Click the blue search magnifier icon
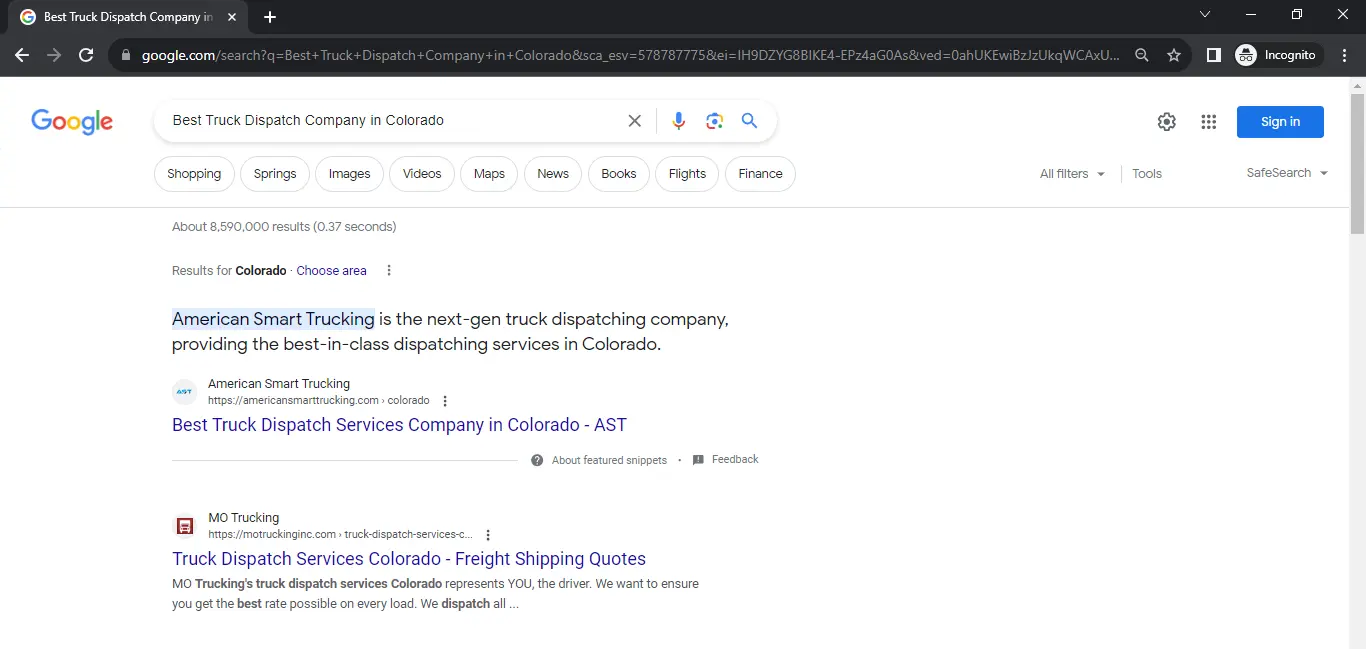 click(749, 121)
